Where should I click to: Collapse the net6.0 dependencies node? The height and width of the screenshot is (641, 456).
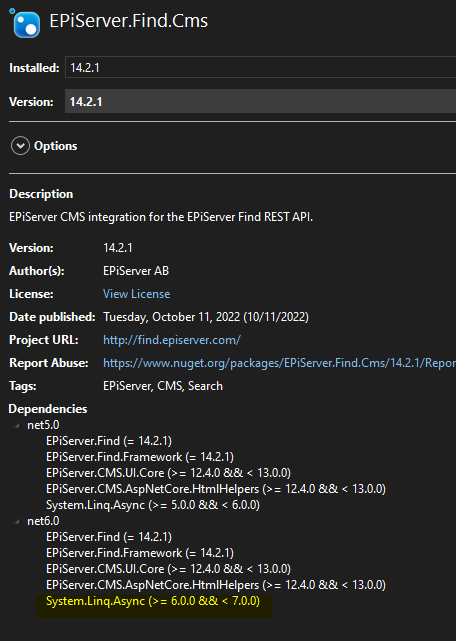pos(17,522)
